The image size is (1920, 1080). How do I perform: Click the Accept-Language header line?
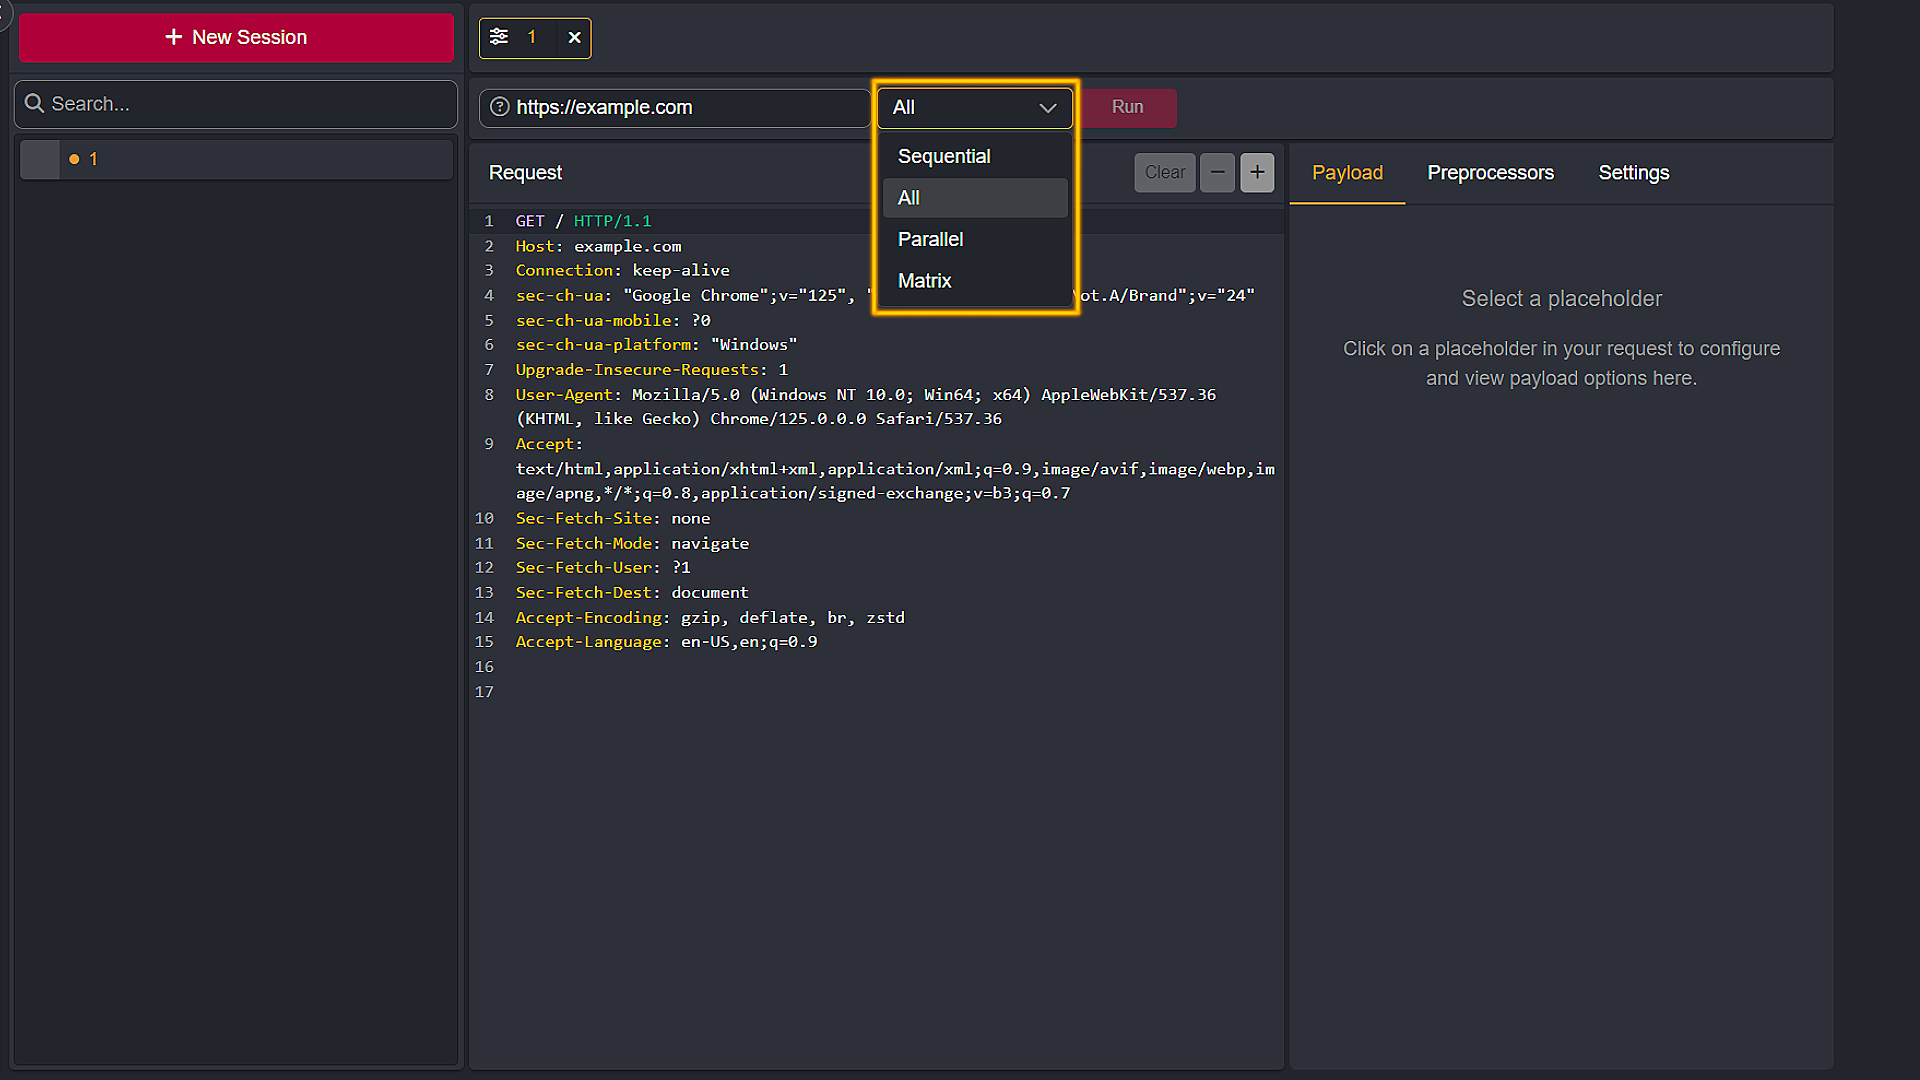pyautogui.click(x=666, y=642)
